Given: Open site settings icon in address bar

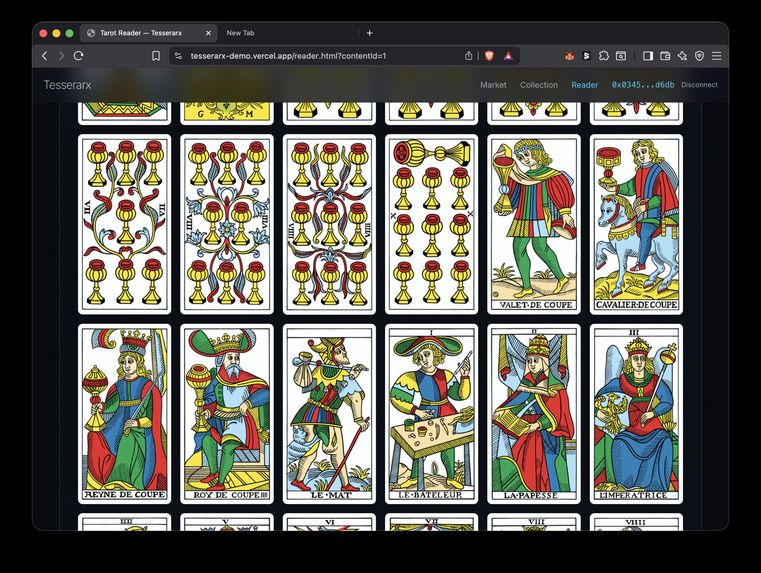Looking at the screenshot, I should click(x=179, y=56).
